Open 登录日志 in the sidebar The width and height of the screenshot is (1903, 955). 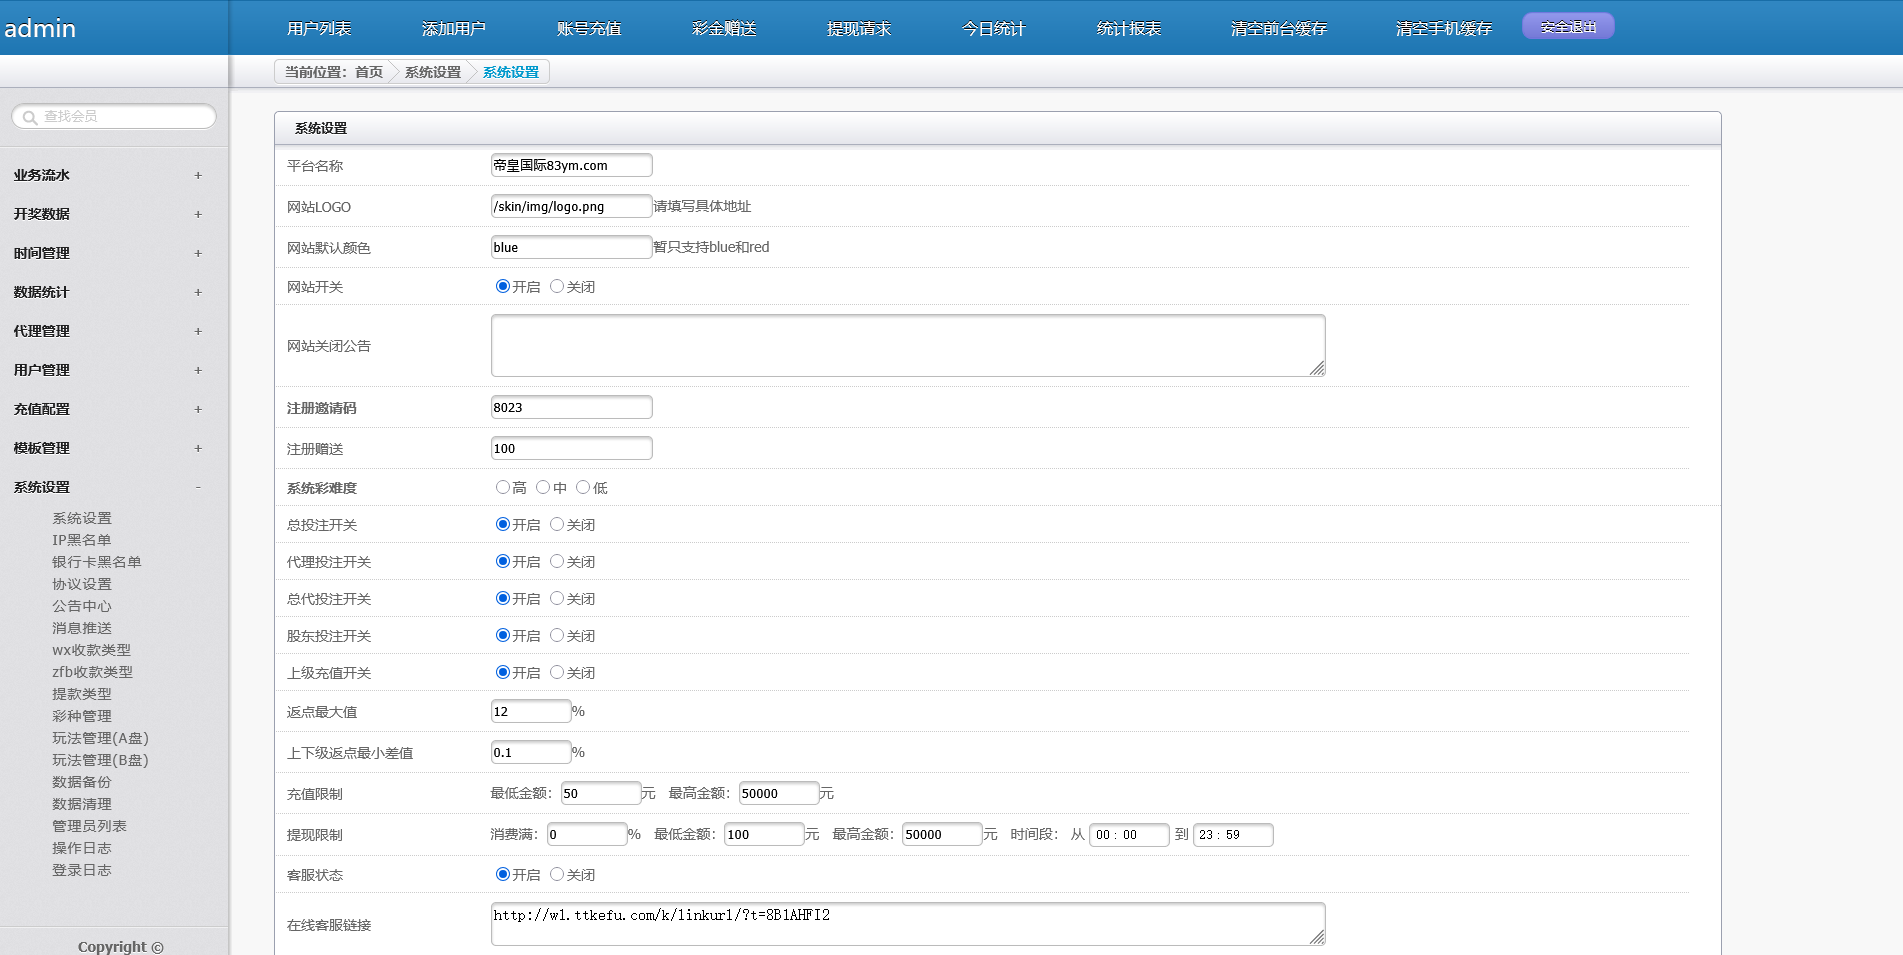82,870
